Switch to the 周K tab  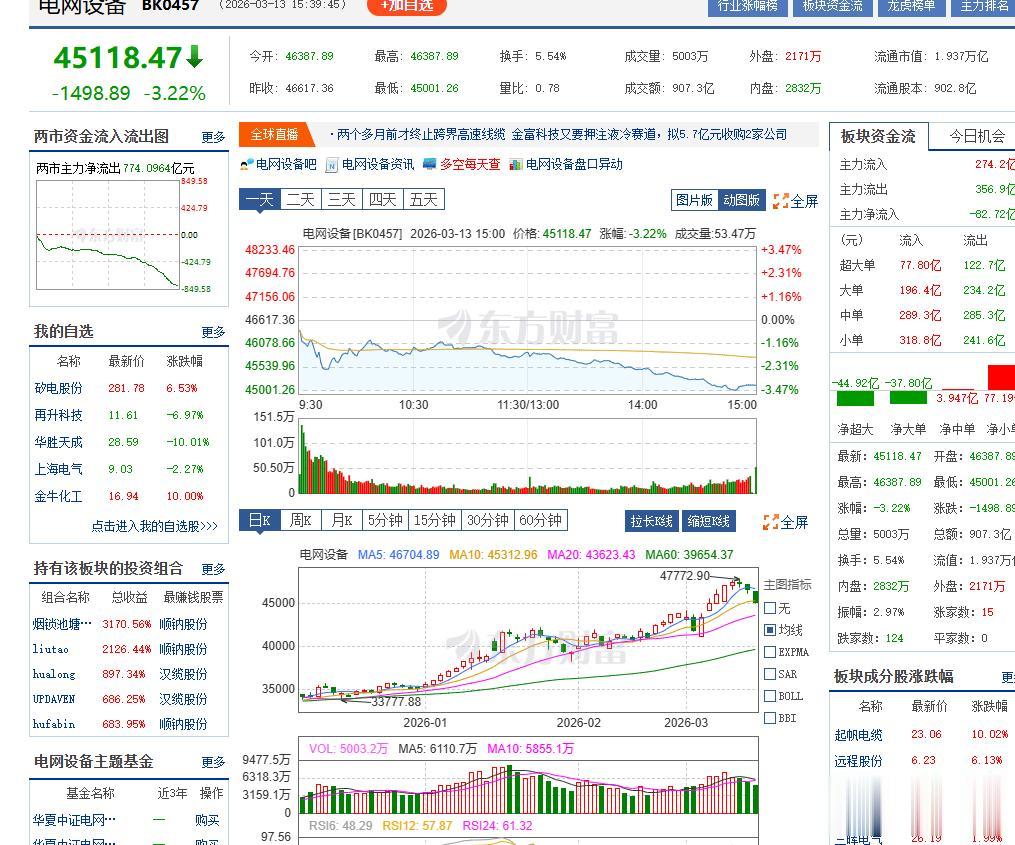tap(301, 520)
